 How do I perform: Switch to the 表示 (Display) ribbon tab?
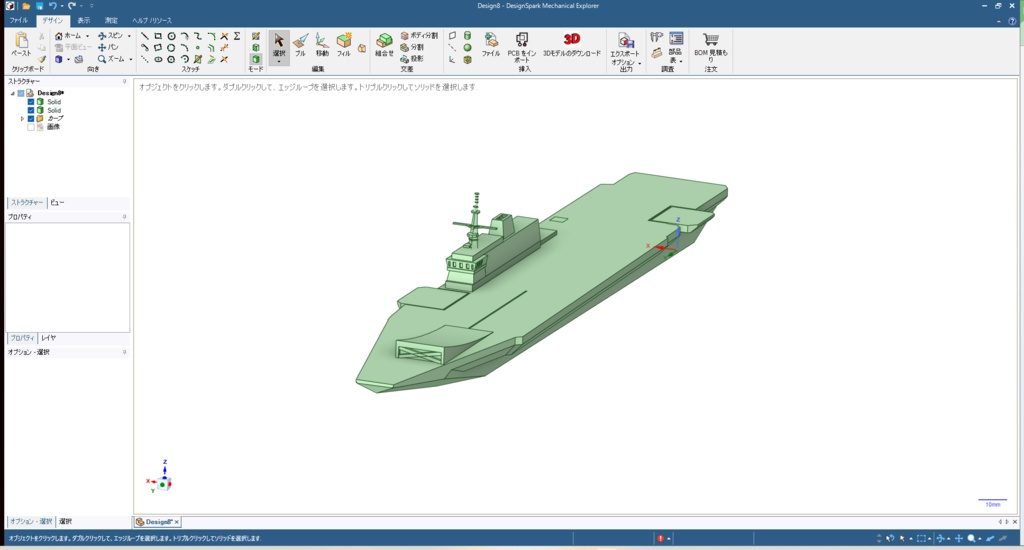(84, 20)
